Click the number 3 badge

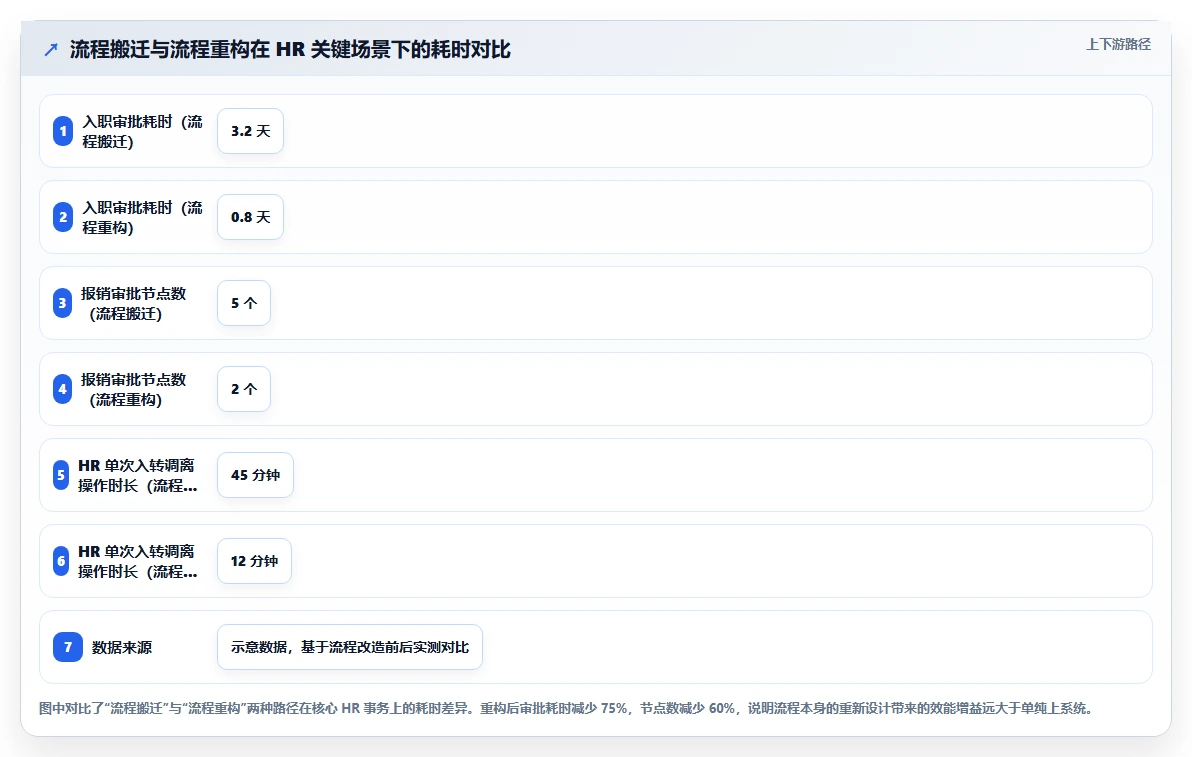coord(62,302)
